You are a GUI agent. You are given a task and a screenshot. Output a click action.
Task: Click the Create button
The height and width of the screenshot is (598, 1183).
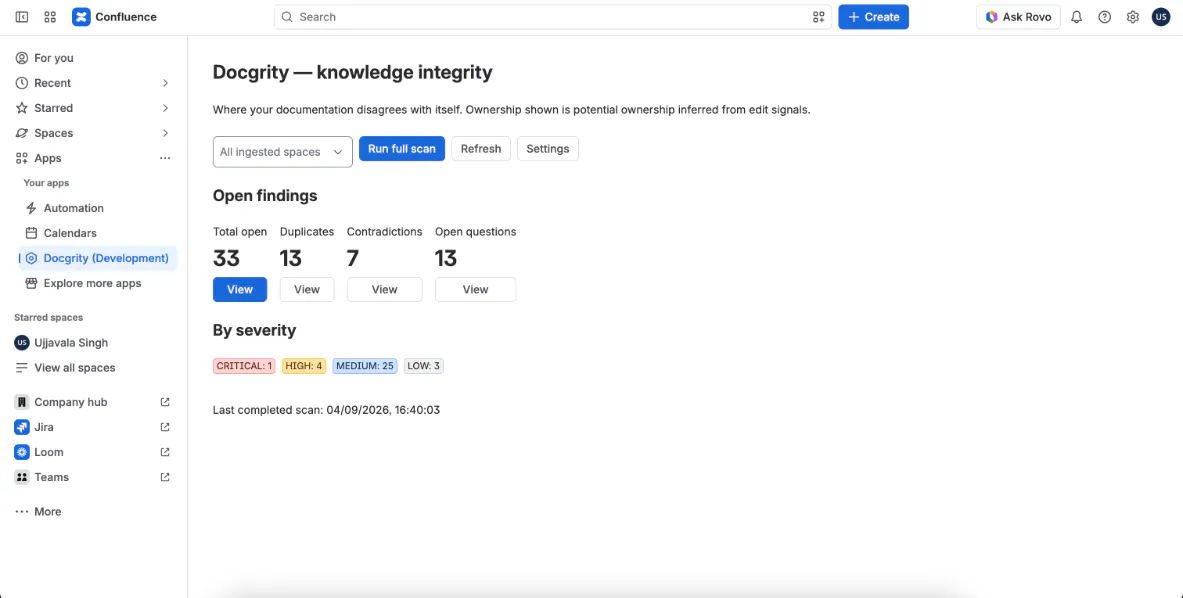pos(873,17)
